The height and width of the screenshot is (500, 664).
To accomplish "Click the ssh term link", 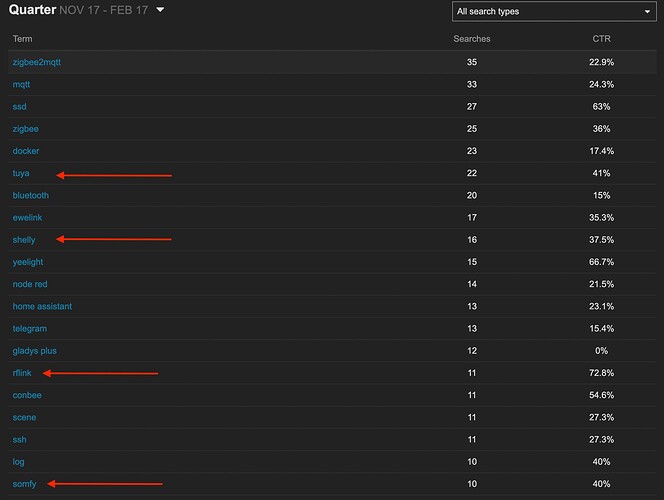I will click(x=19, y=439).
